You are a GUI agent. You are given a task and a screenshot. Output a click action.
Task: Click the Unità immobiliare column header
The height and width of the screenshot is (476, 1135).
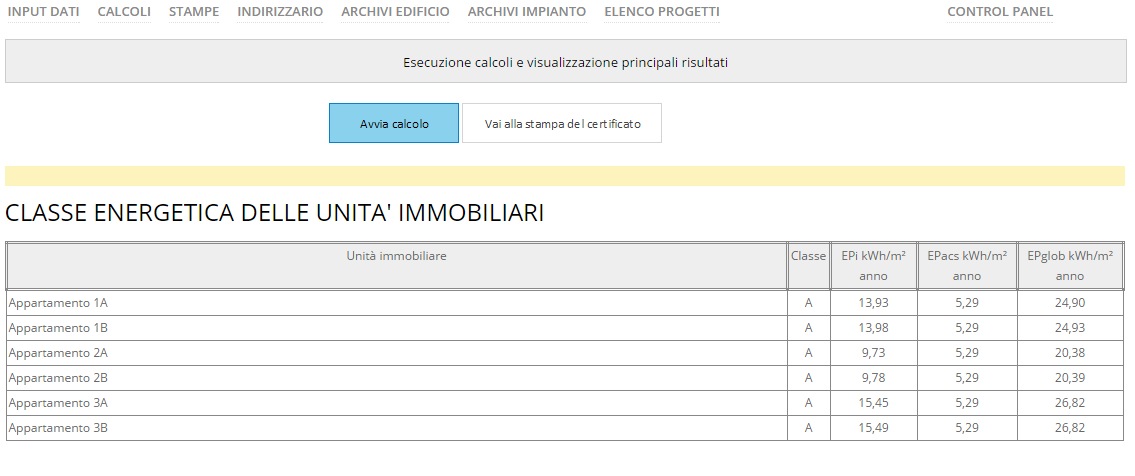[397, 265]
